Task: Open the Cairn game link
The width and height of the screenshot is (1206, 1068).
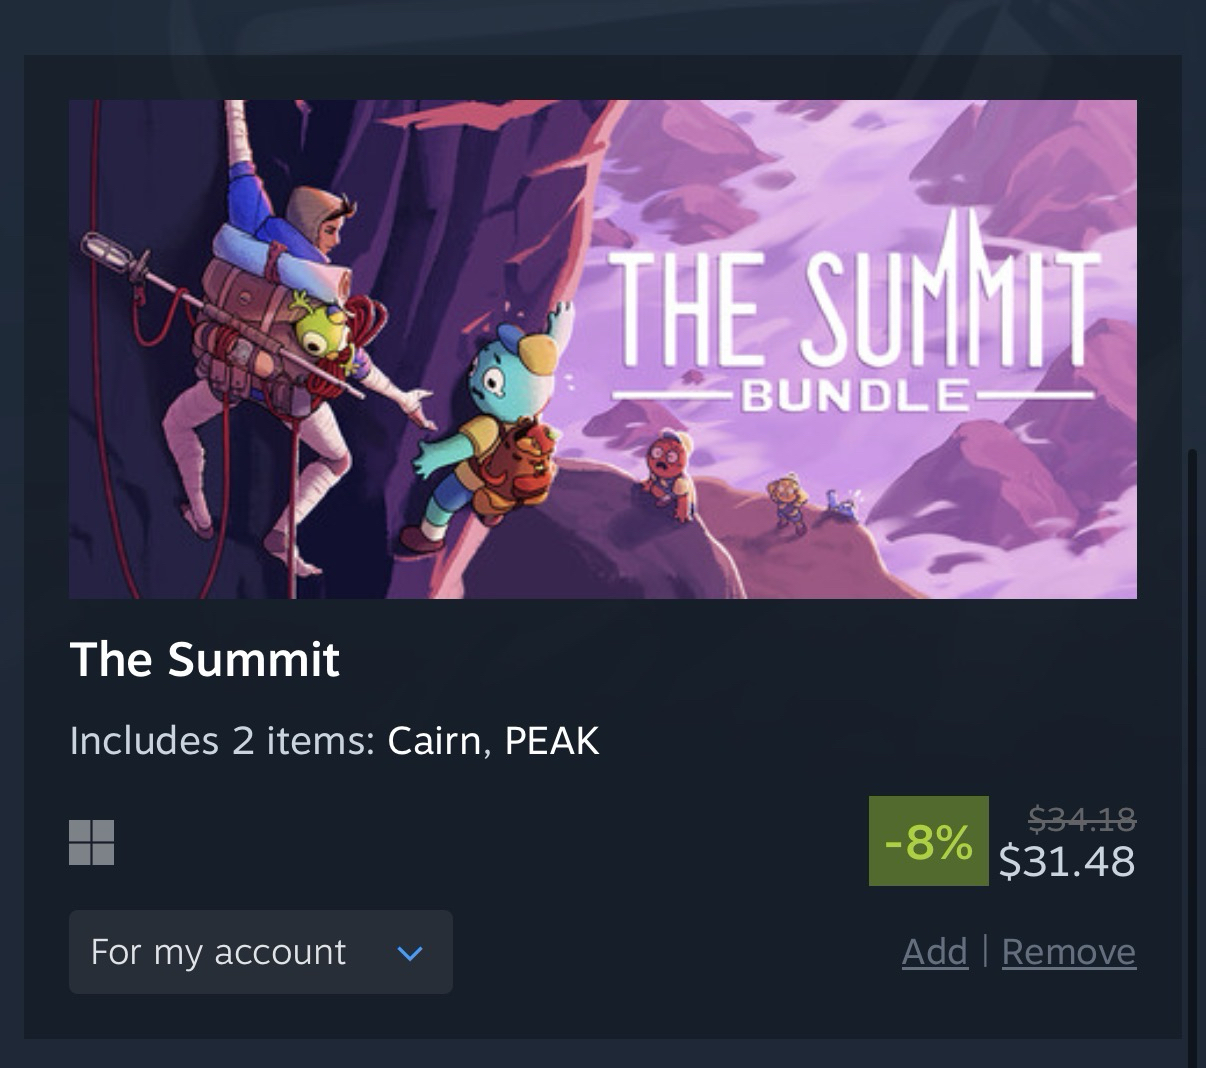Action: click(x=435, y=741)
